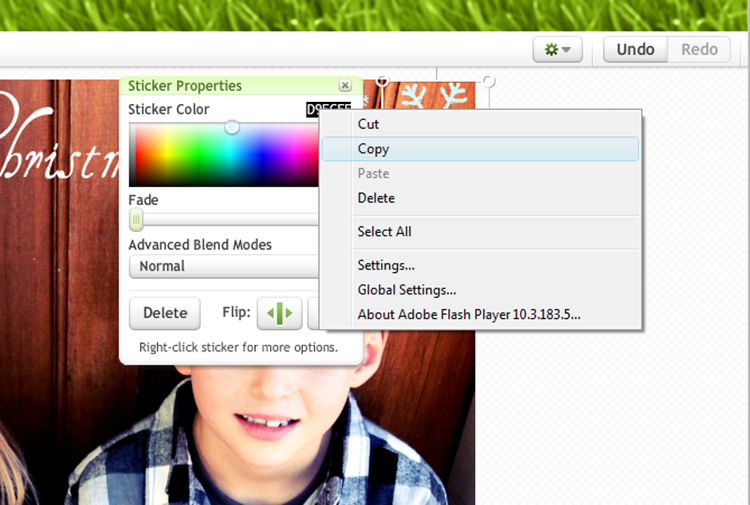Click the snowflake sticker on the photo

pos(433,95)
